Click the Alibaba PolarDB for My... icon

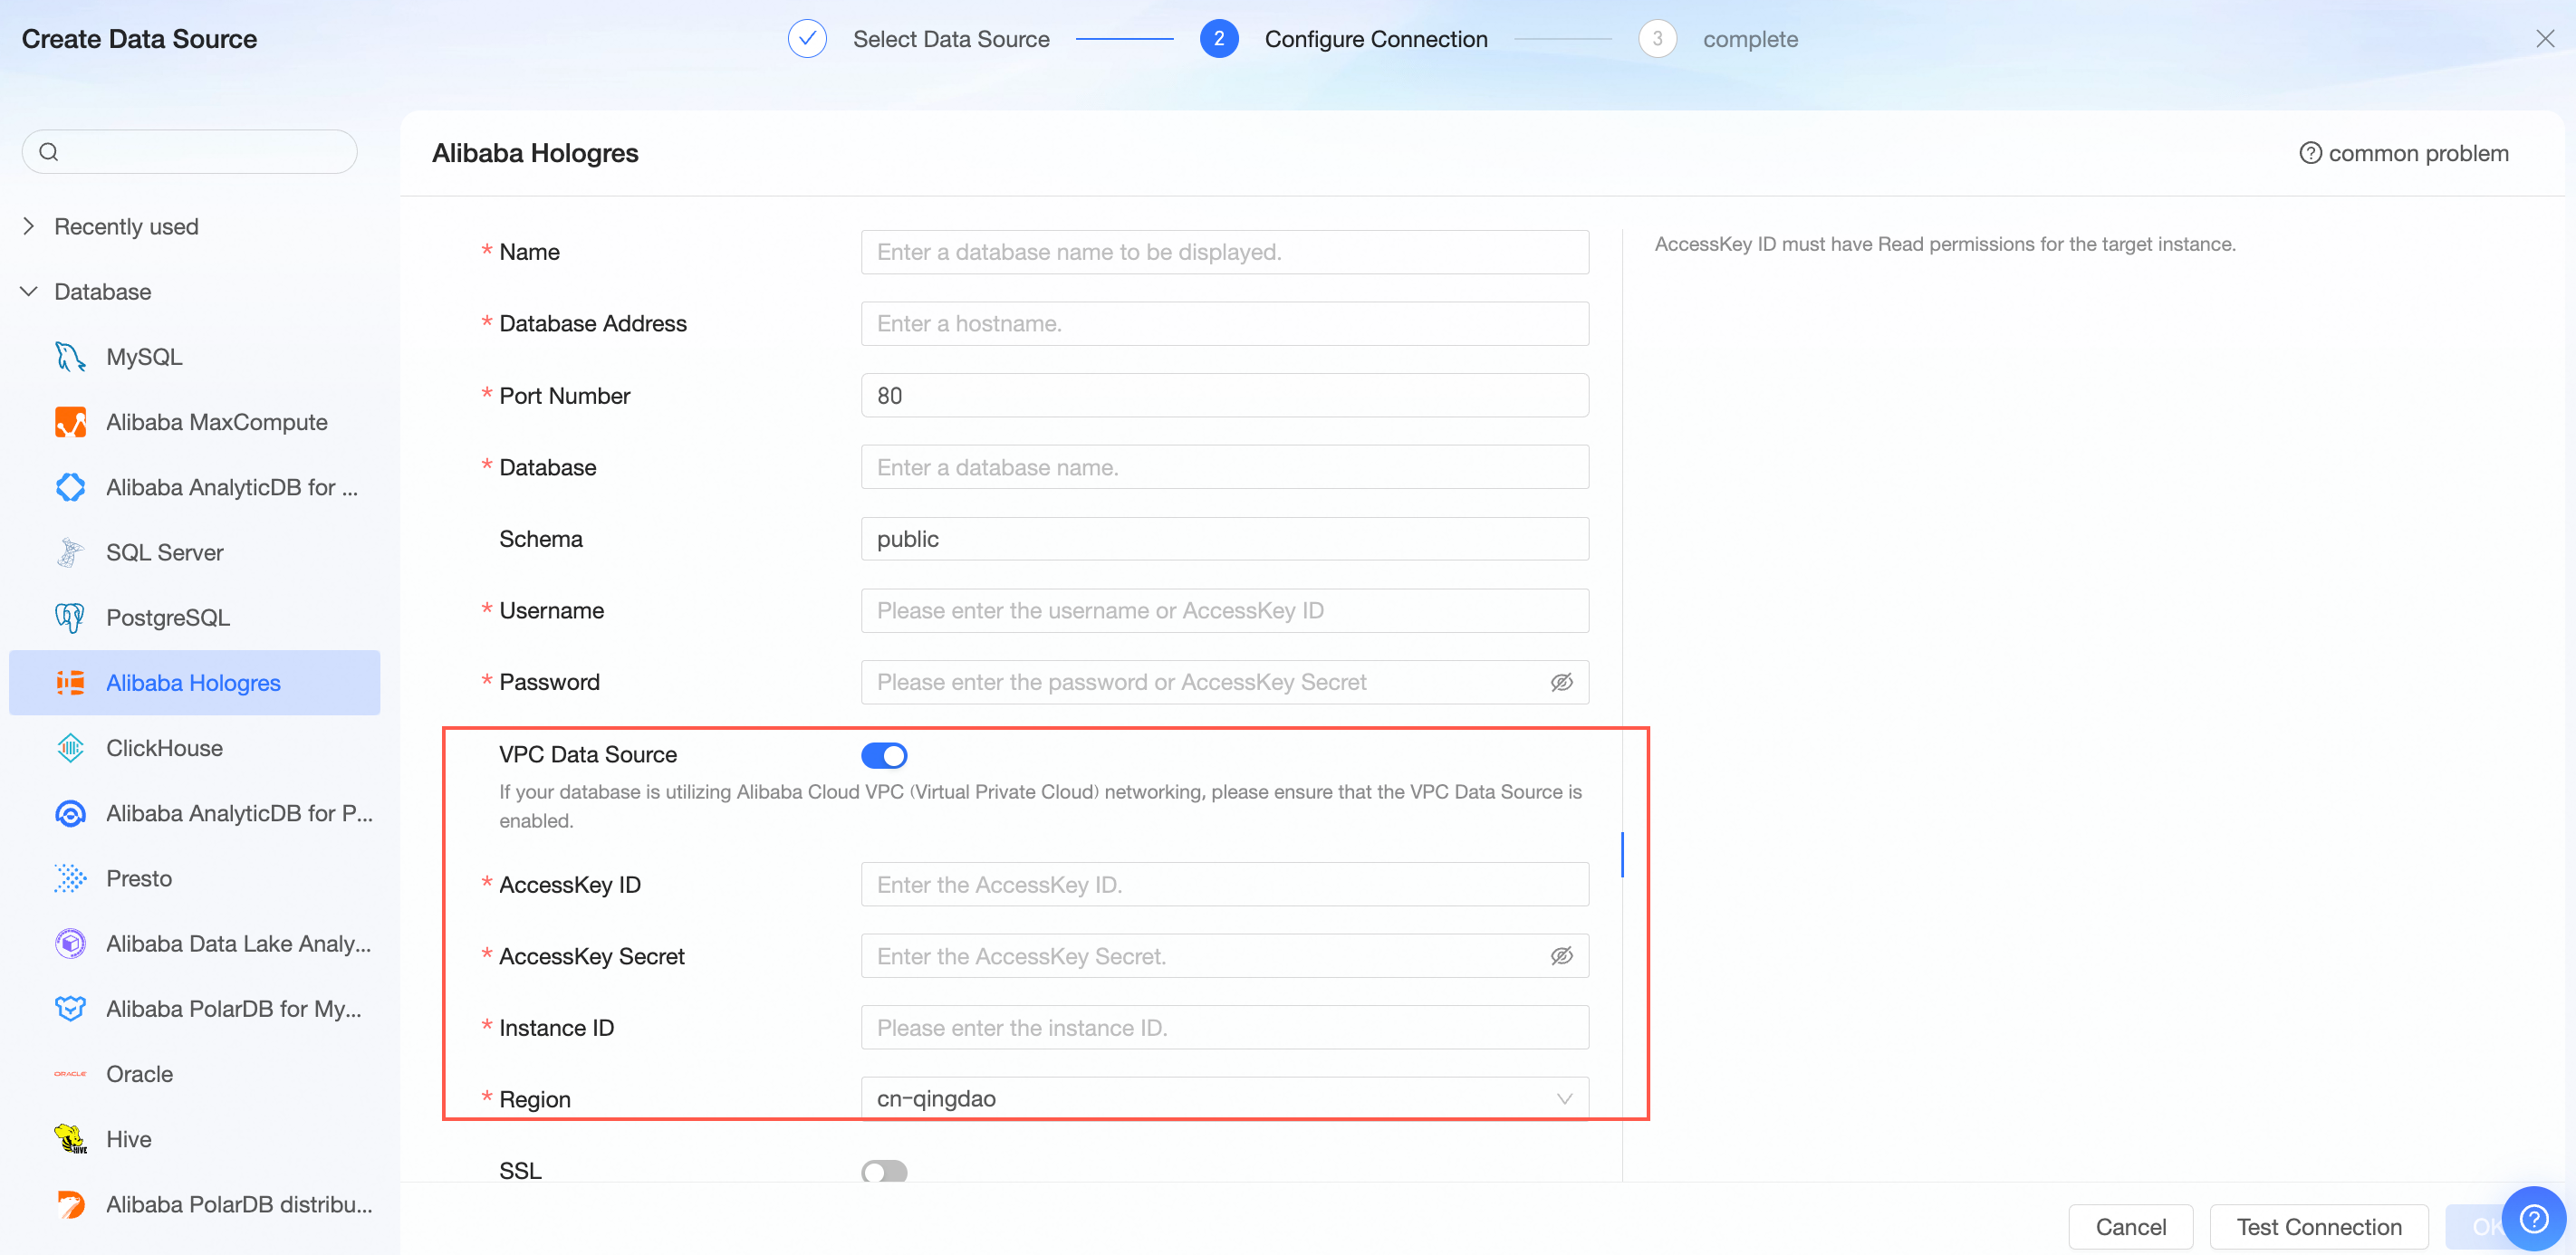70,1009
